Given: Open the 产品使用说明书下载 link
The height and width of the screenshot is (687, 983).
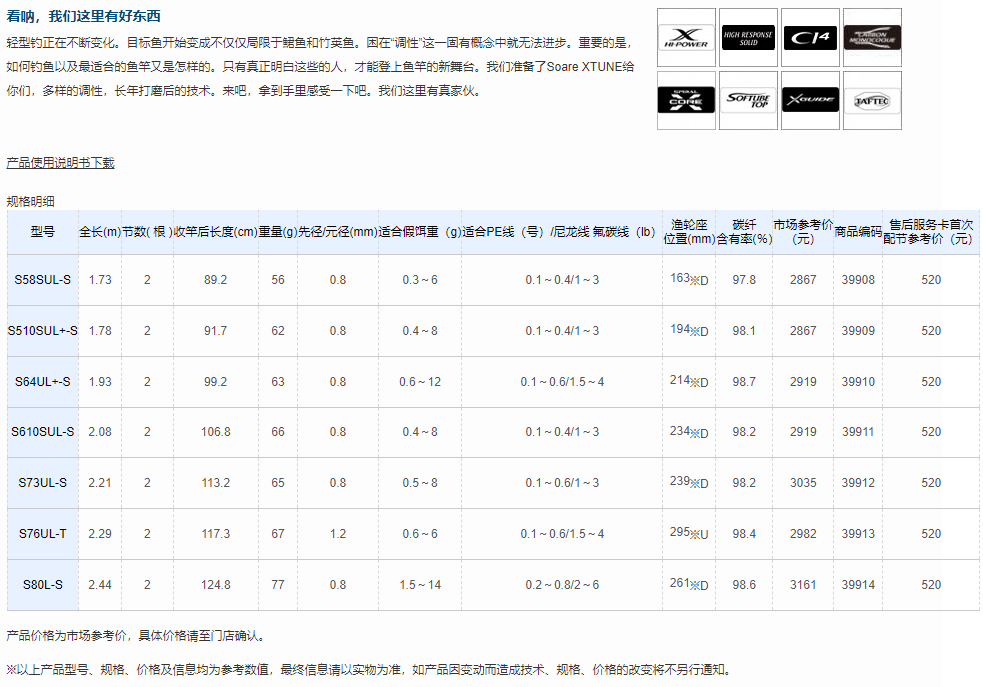Looking at the screenshot, I should 60,163.
